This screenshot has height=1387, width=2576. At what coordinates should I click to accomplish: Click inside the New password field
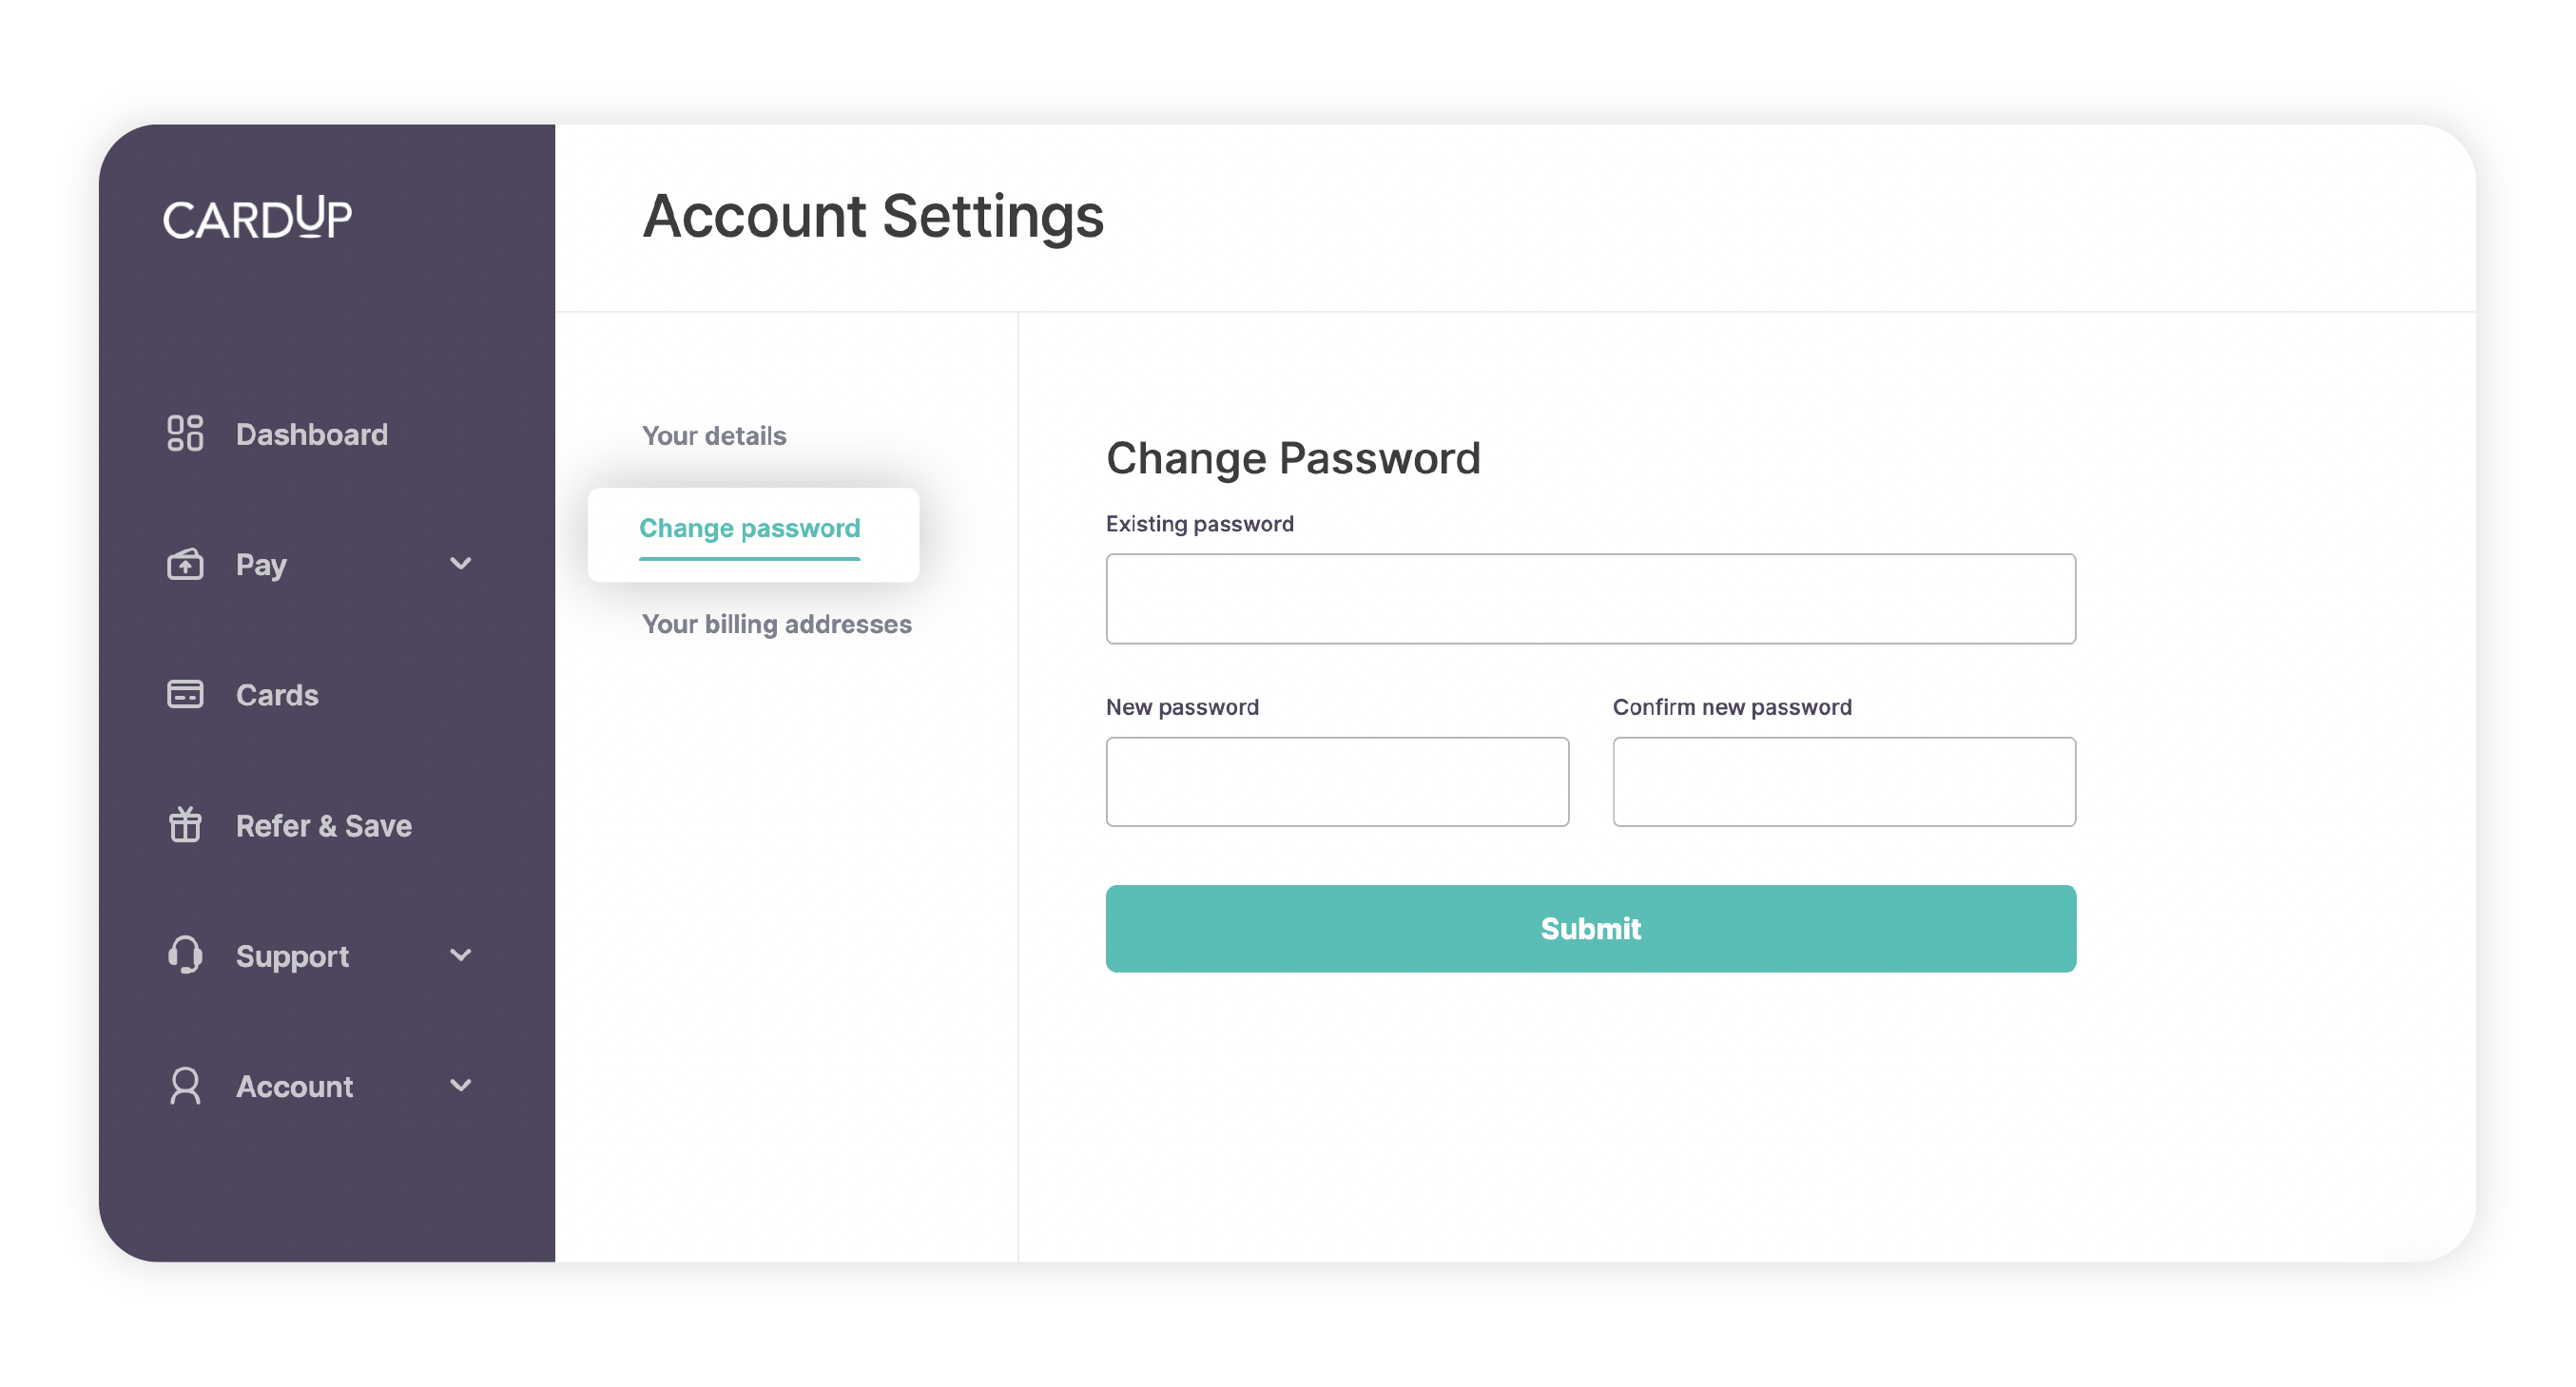[x=1337, y=781]
